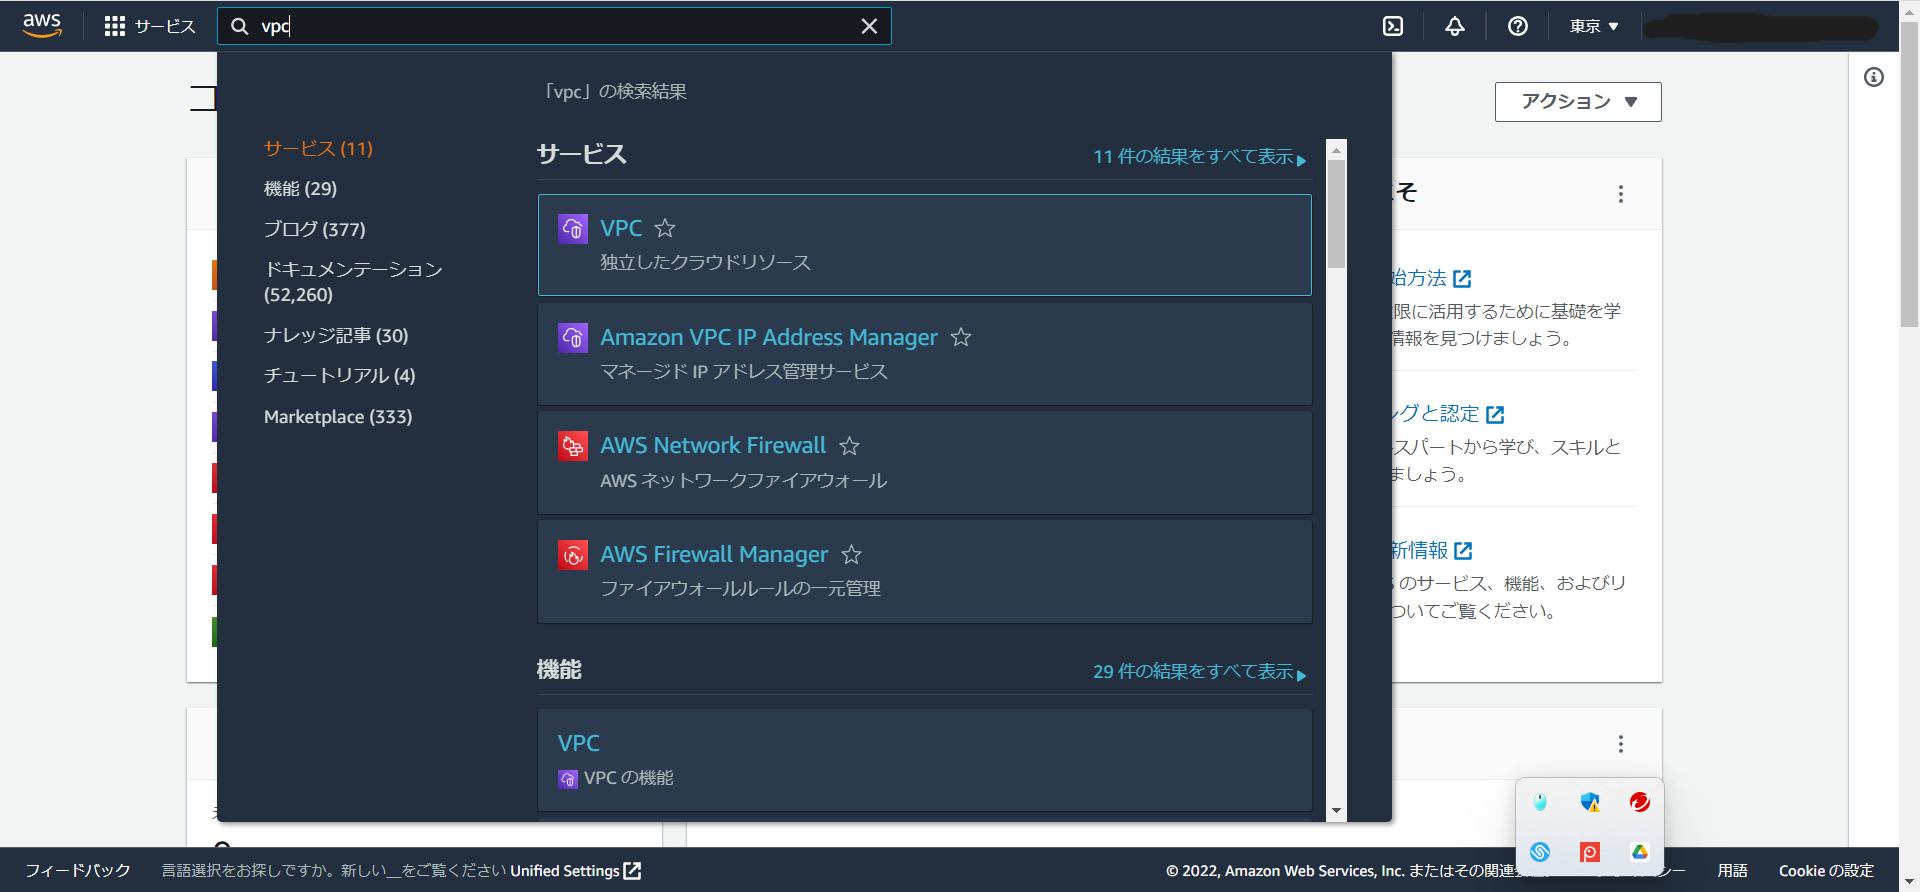This screenshot has width=1920, height=892.
Task: Select the サービス (11) filter
Action: click(x=318, y=148)
